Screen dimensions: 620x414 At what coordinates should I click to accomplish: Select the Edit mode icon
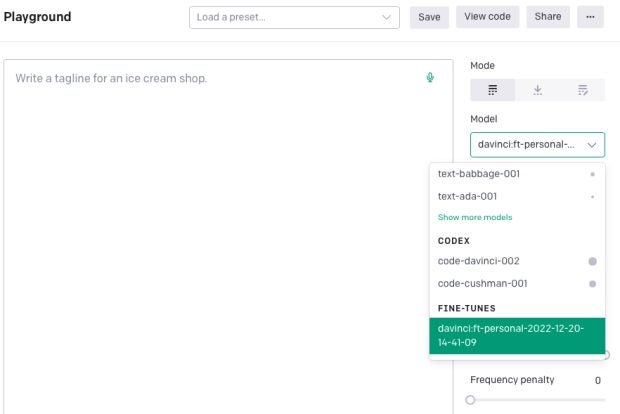tap(582, 90)
